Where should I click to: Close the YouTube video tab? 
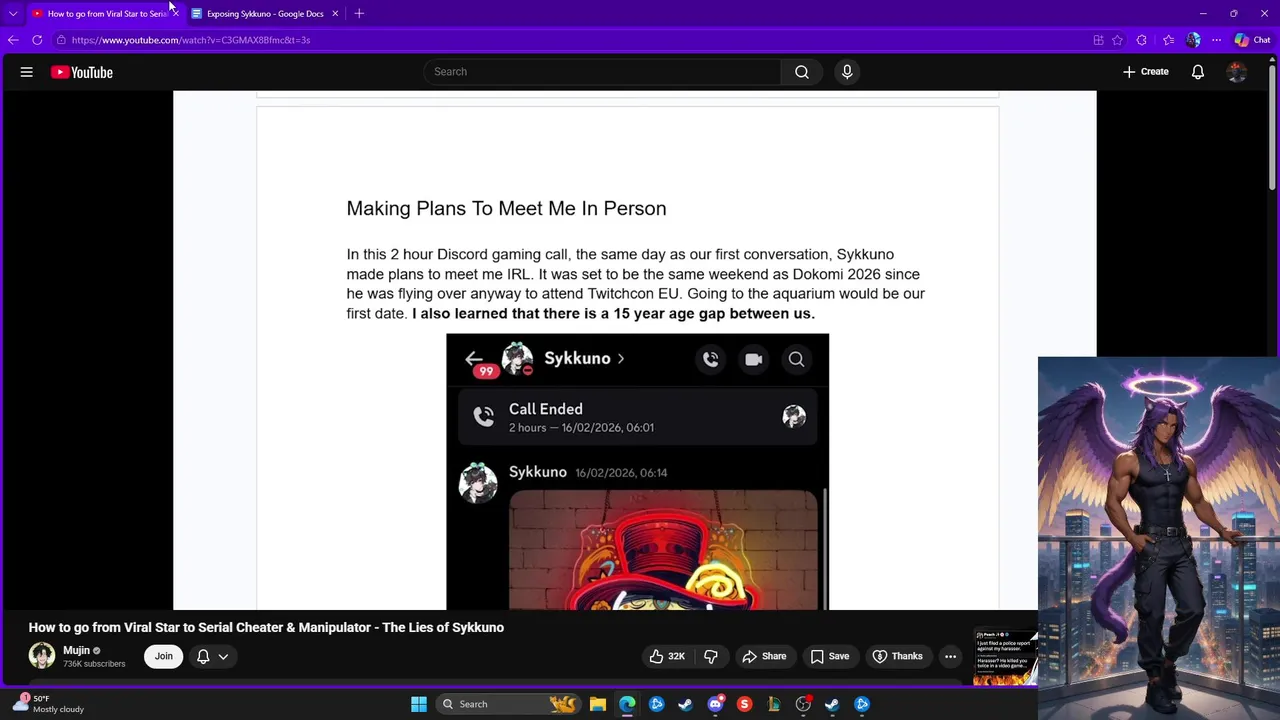175,14
